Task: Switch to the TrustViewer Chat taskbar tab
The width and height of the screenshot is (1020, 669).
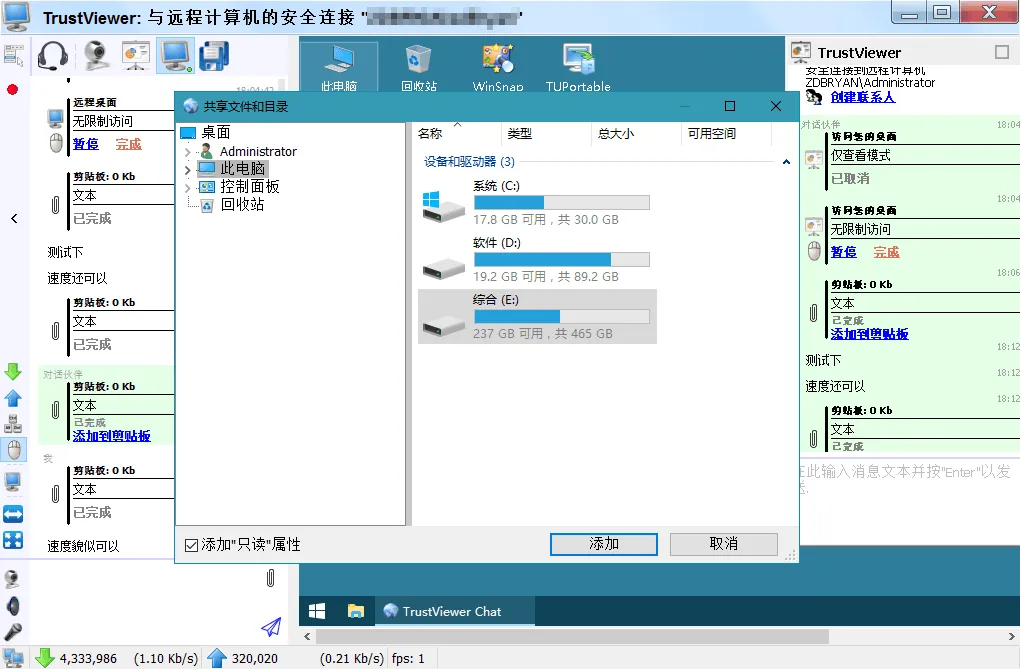Action: coord(455,610)
